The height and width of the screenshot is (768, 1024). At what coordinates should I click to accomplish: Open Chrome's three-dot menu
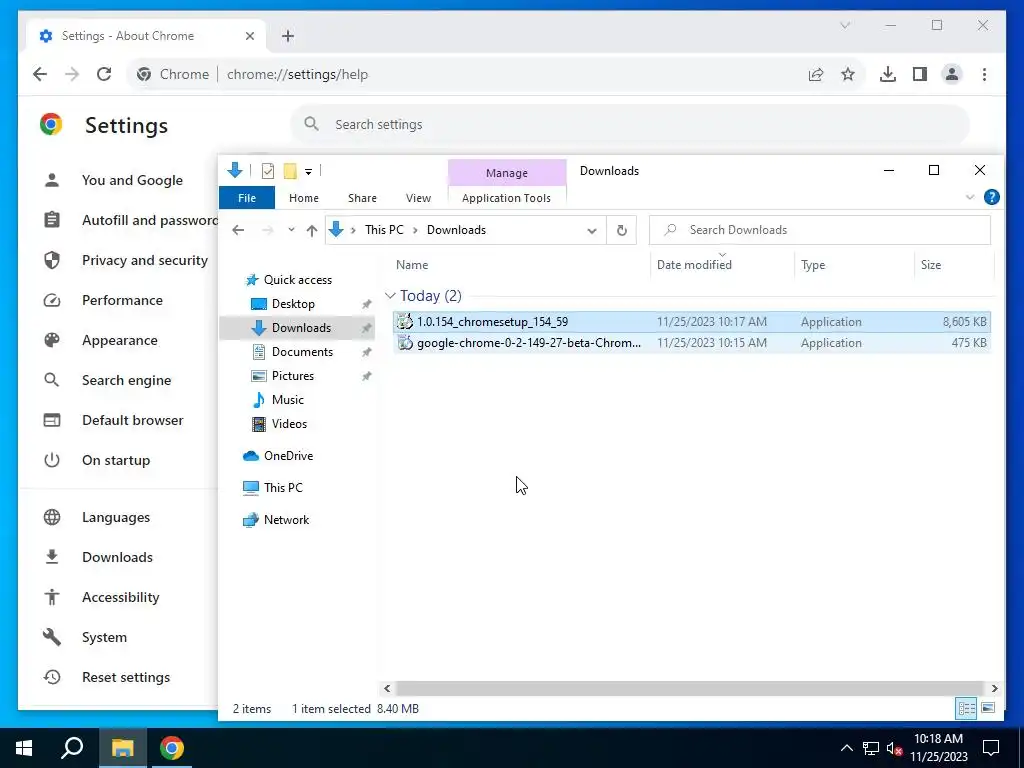[984, 74]
